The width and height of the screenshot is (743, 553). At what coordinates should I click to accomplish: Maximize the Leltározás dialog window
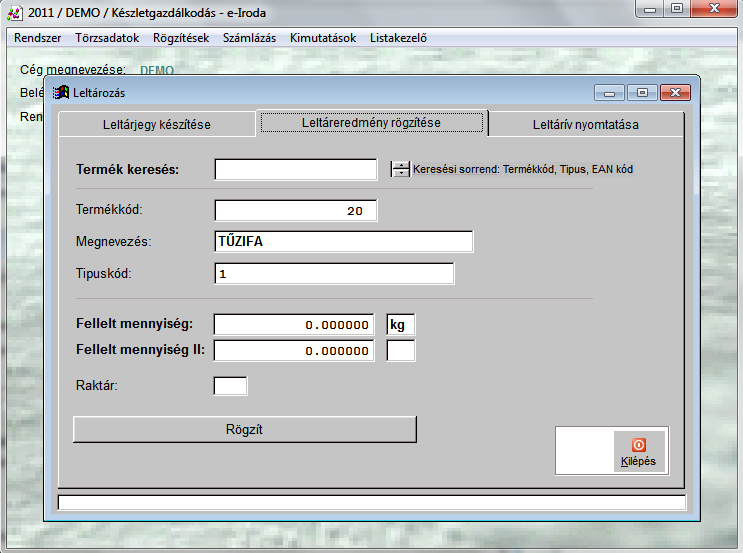click(x=642, y=93)
